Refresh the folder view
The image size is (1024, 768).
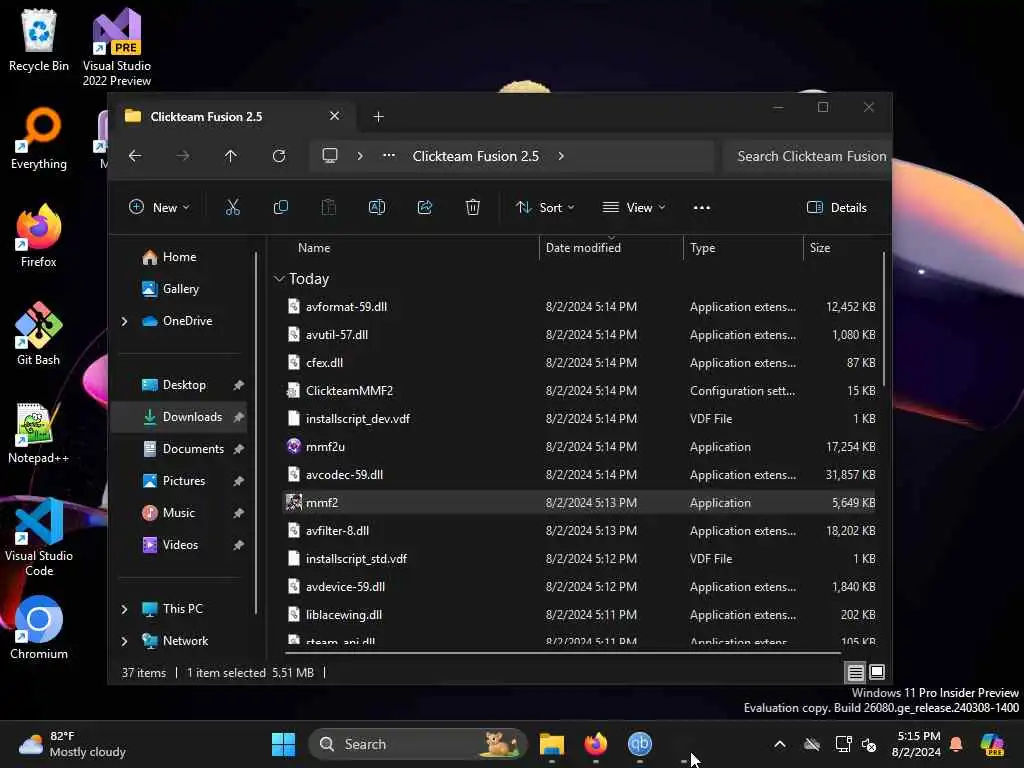(x=279, y=156)
